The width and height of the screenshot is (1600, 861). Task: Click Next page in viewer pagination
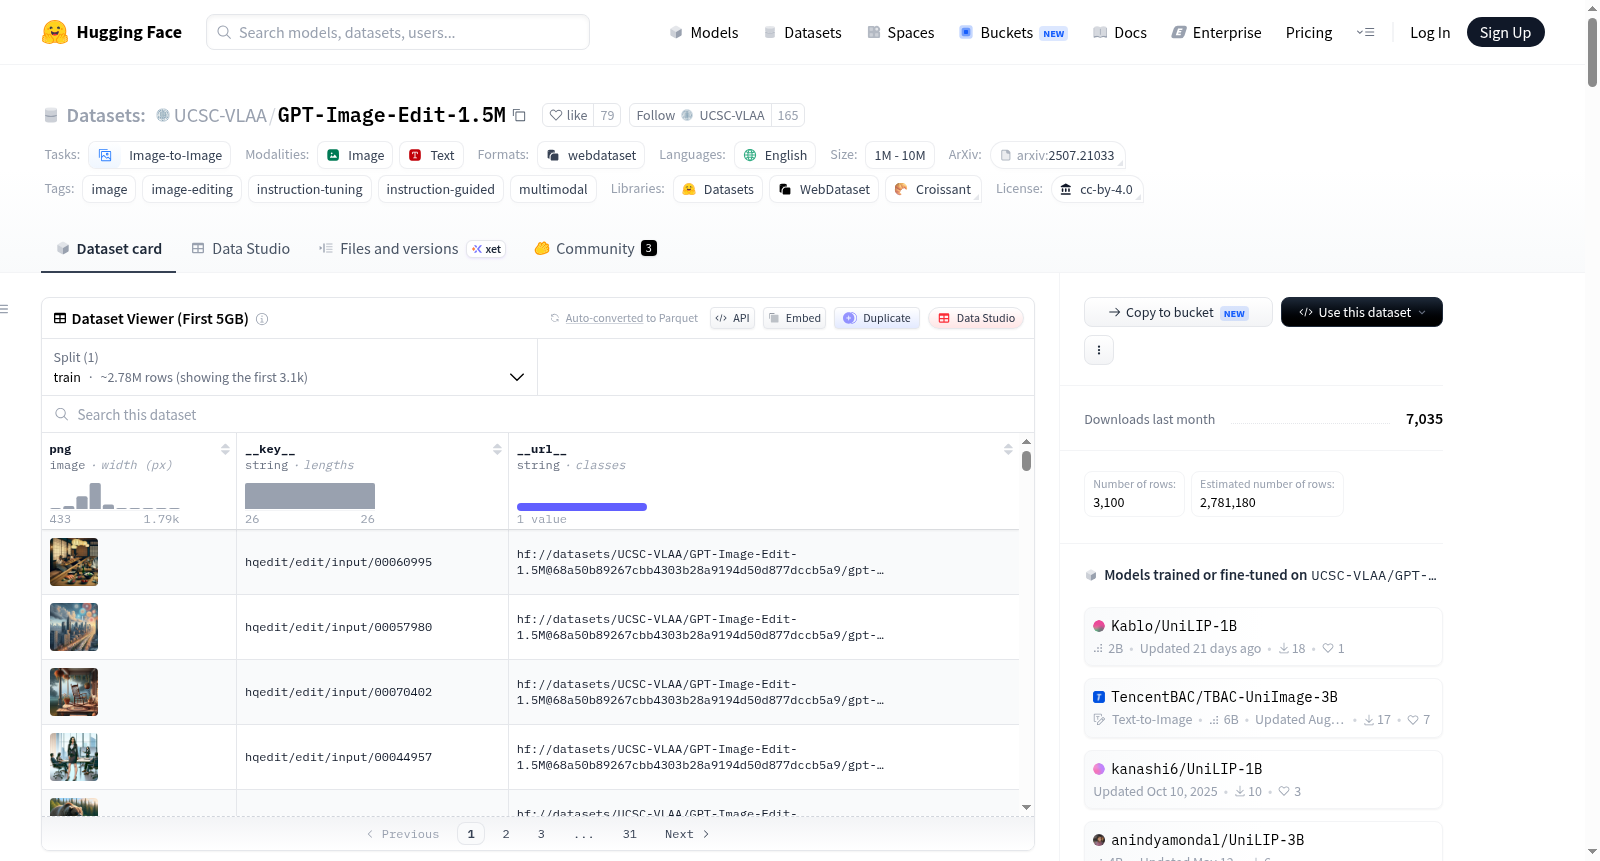687,834
